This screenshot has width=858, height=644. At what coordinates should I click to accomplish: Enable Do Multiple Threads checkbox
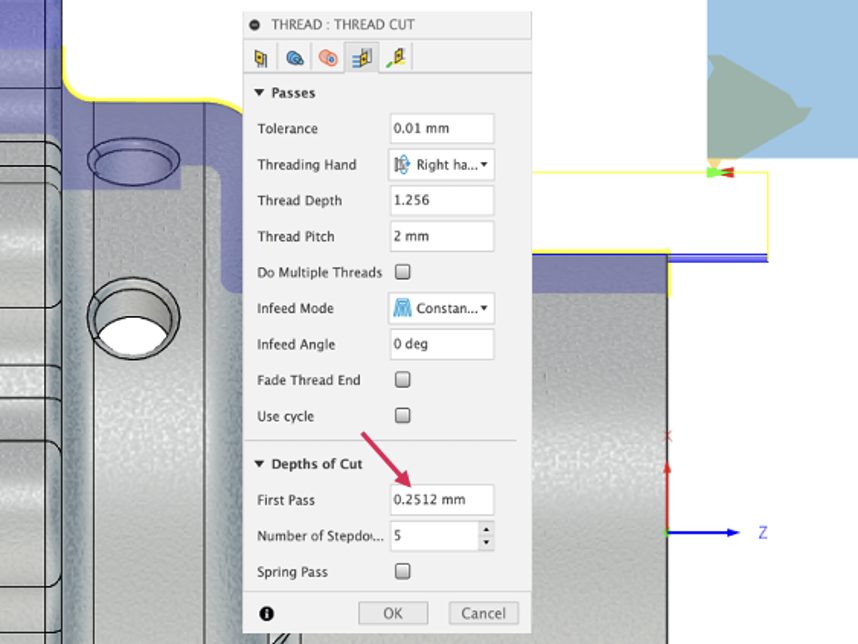coord(403,272)
